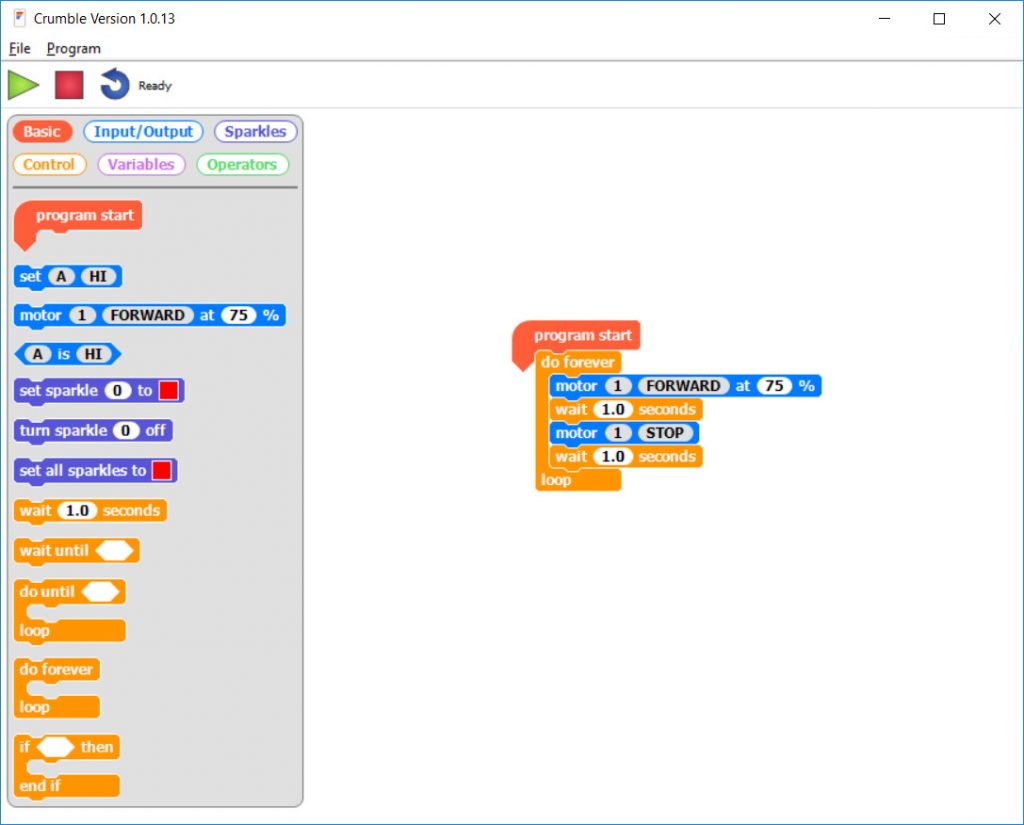Image resolution: width=1024 pixels, height=825 pixels.
Task: Show the Operators block category
Action: pos(242,165)
